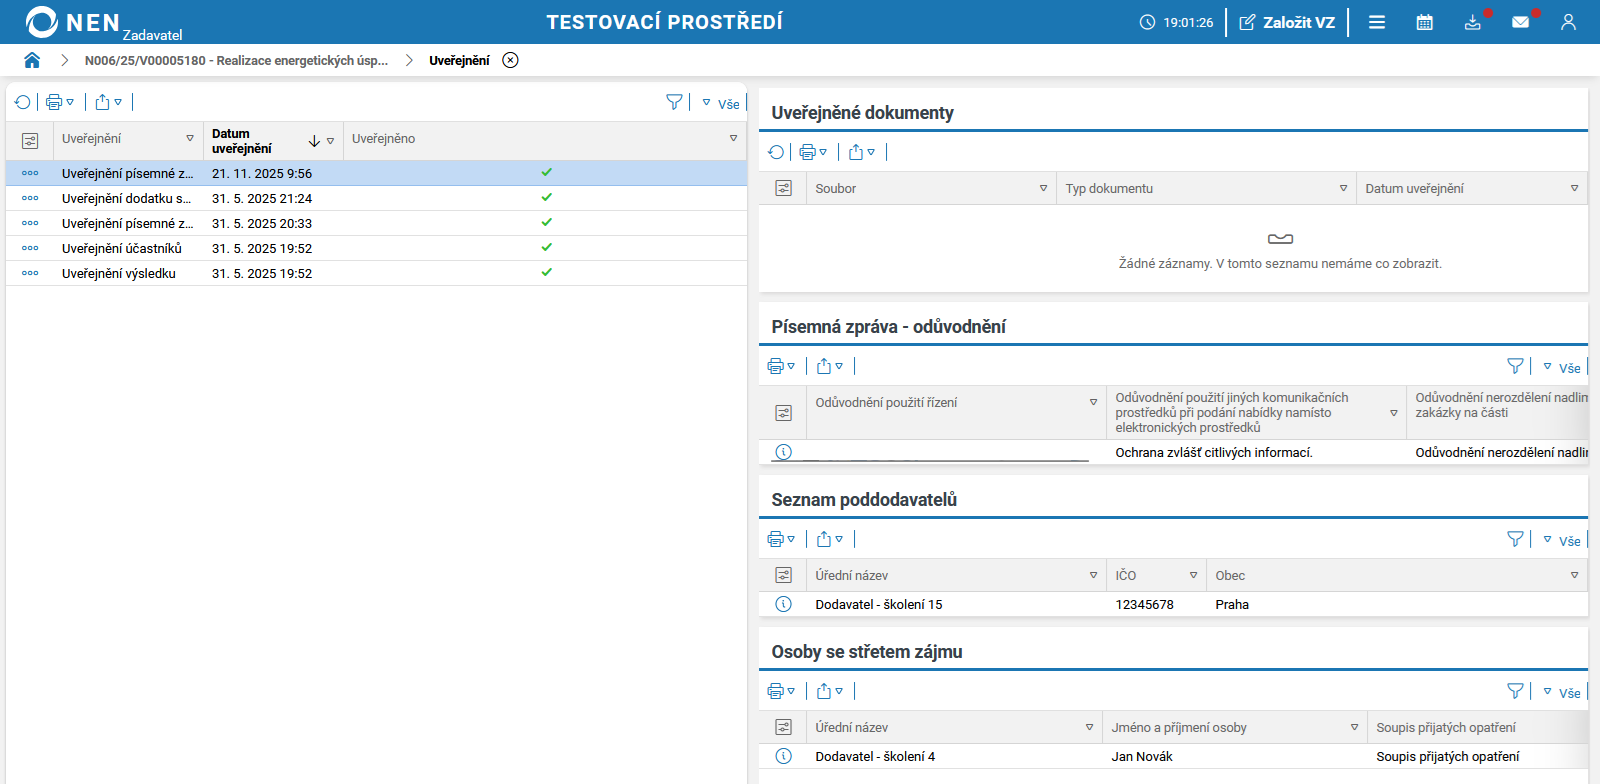Viewport: 1600px width, 784px height.
Task: Open the calendar icon in header
Action: click(1424, 22)
